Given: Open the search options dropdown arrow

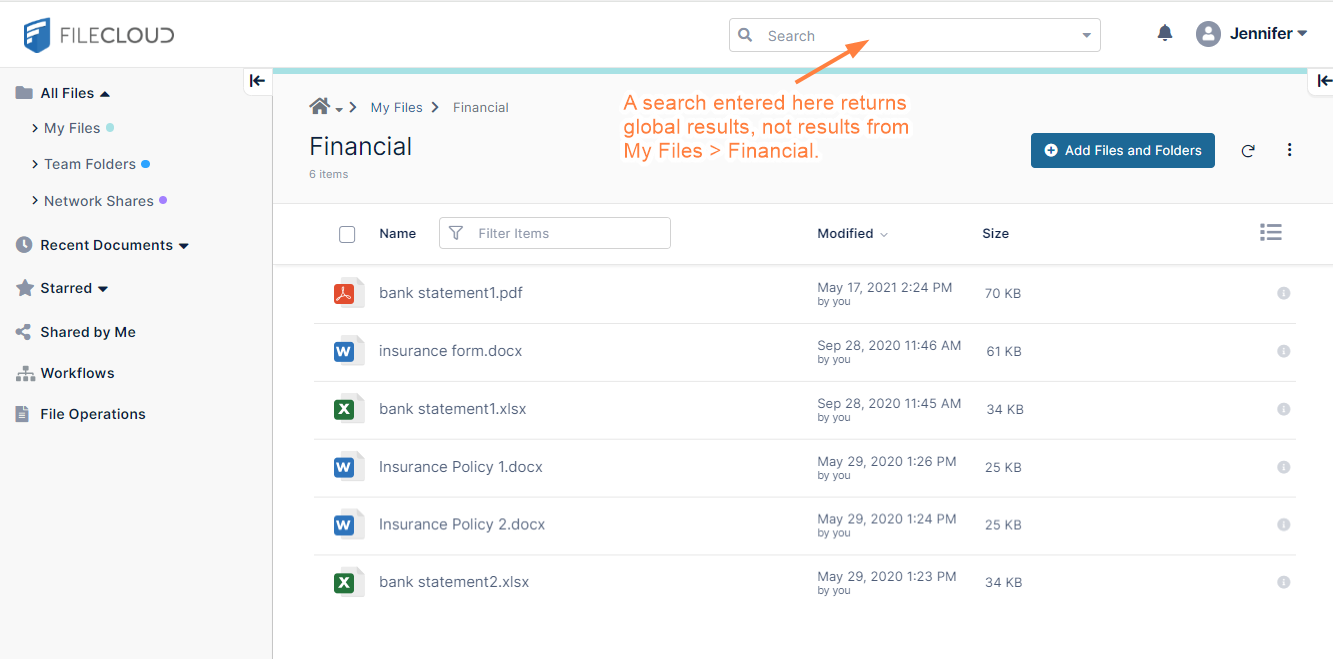Looking at the screenshot, I should click(x=1086, y=36).
